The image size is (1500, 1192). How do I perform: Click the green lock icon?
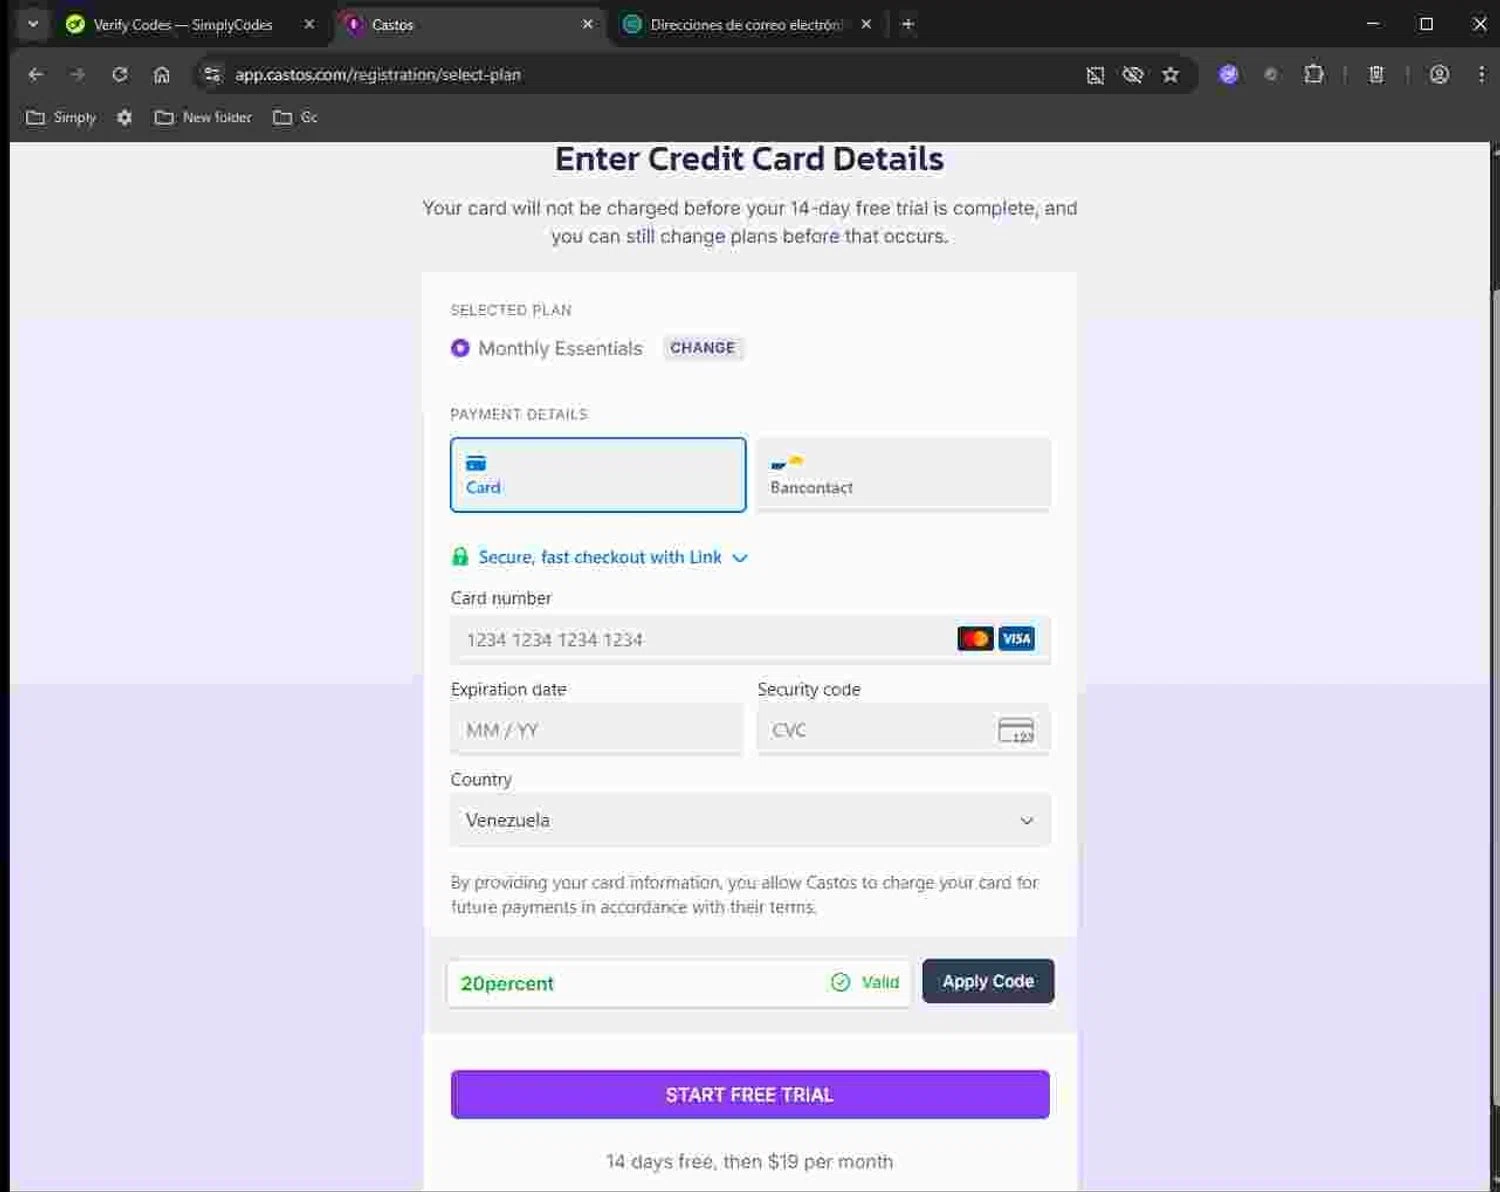pos(460,557)
